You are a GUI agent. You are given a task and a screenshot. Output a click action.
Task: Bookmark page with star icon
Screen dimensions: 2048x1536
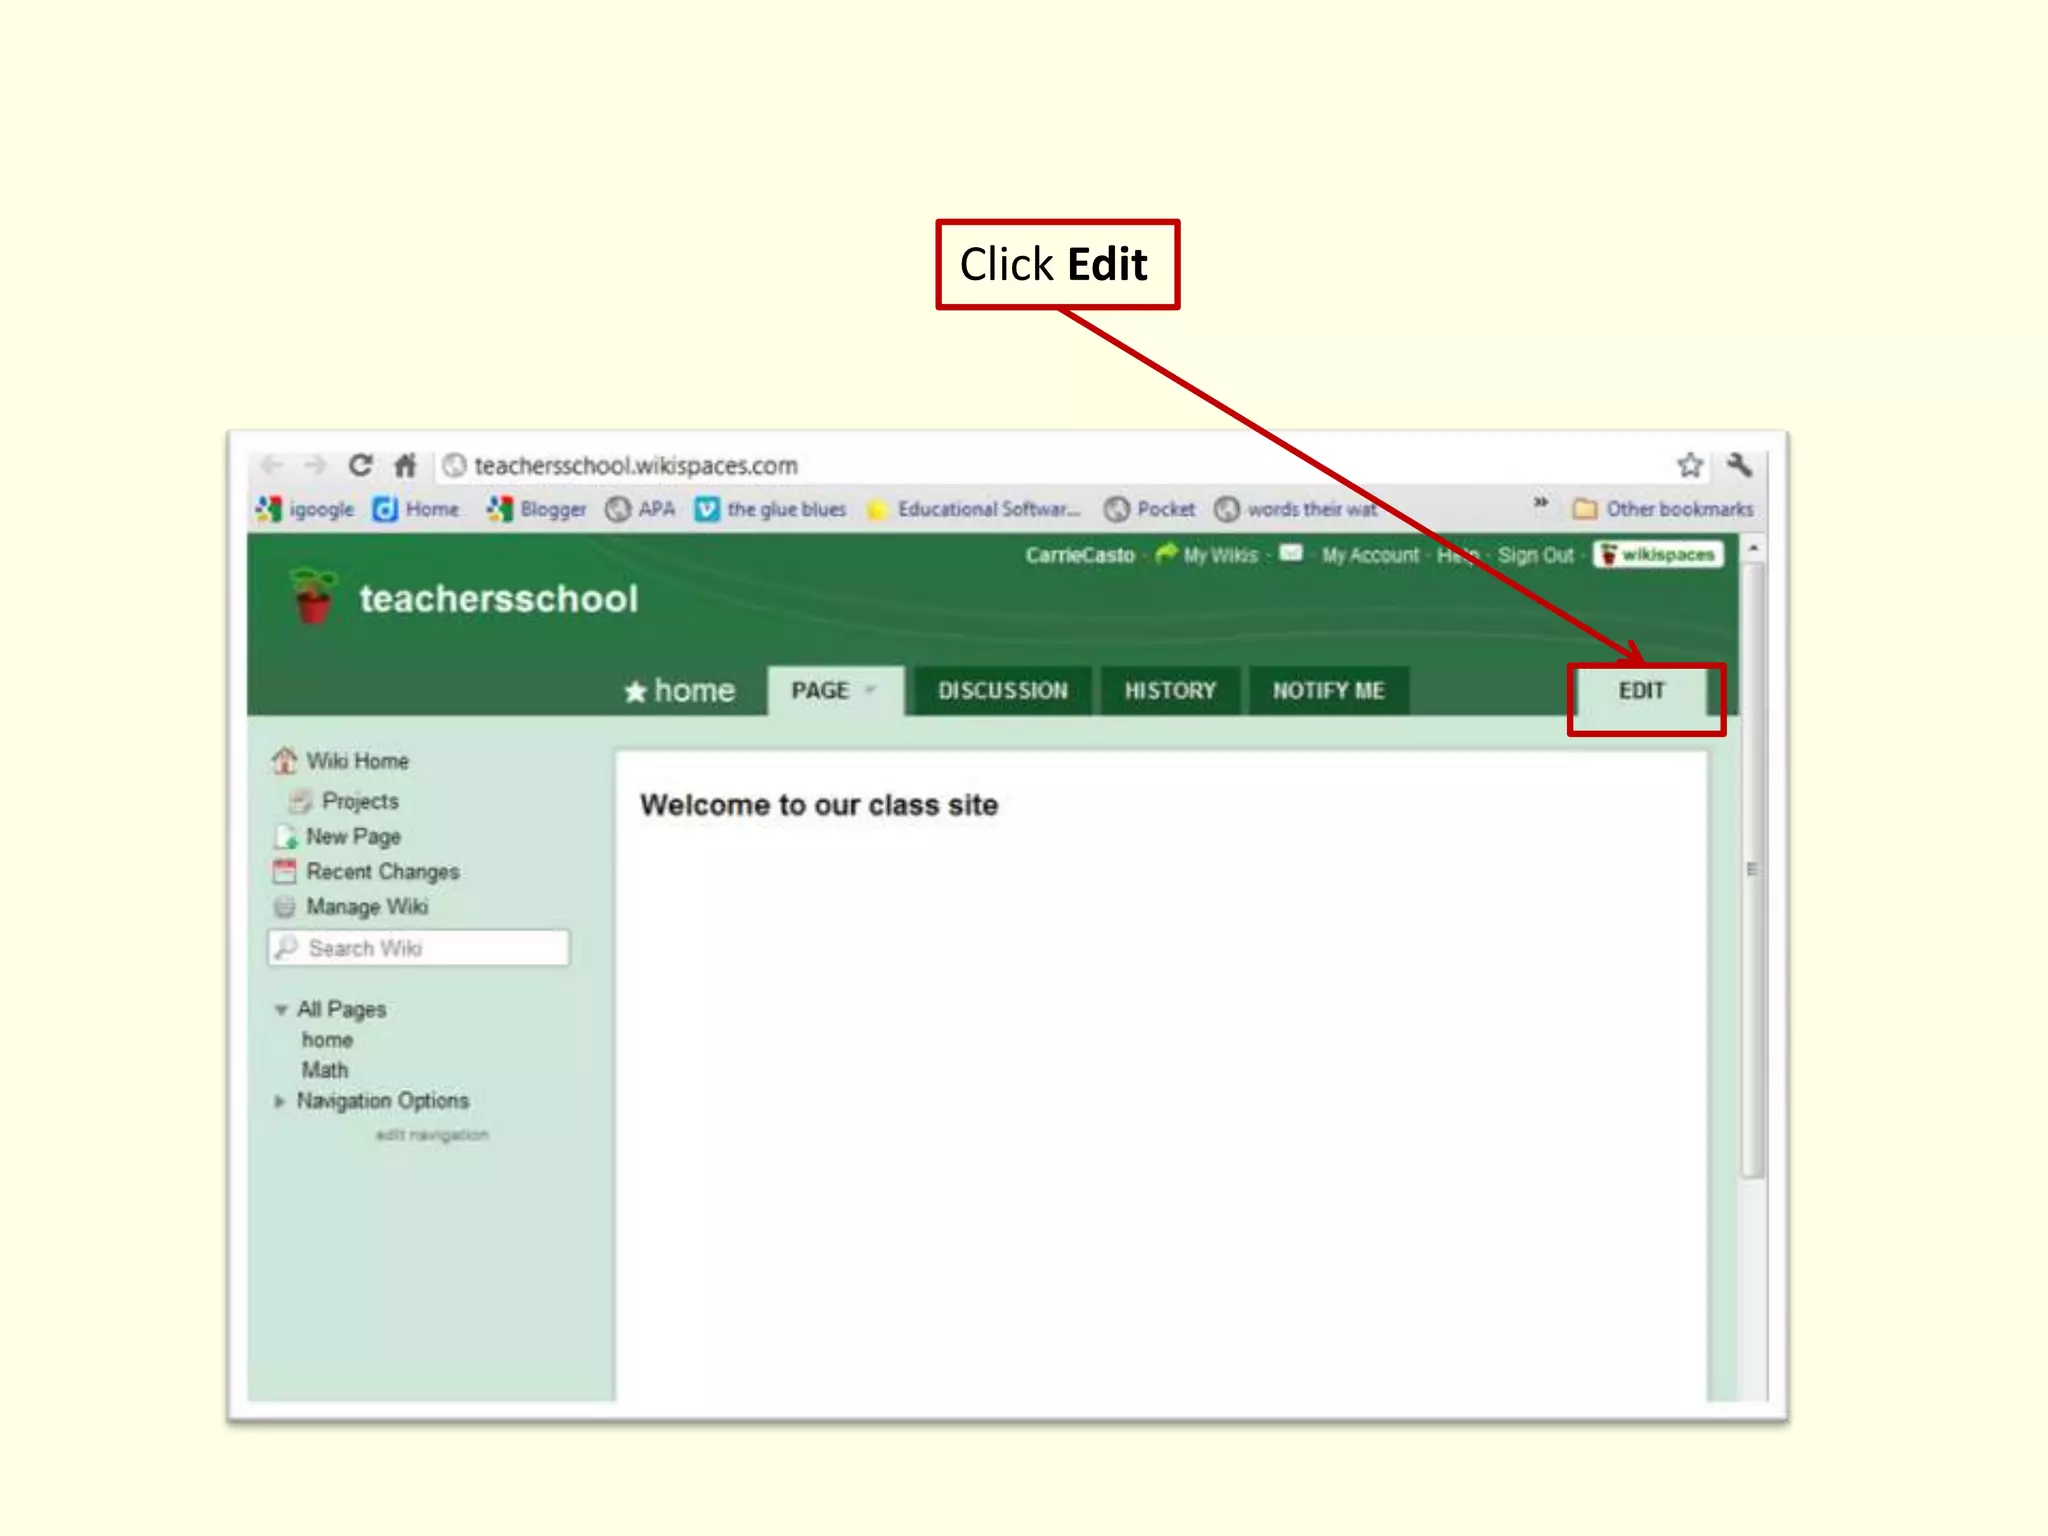(x=1689, y=465)
